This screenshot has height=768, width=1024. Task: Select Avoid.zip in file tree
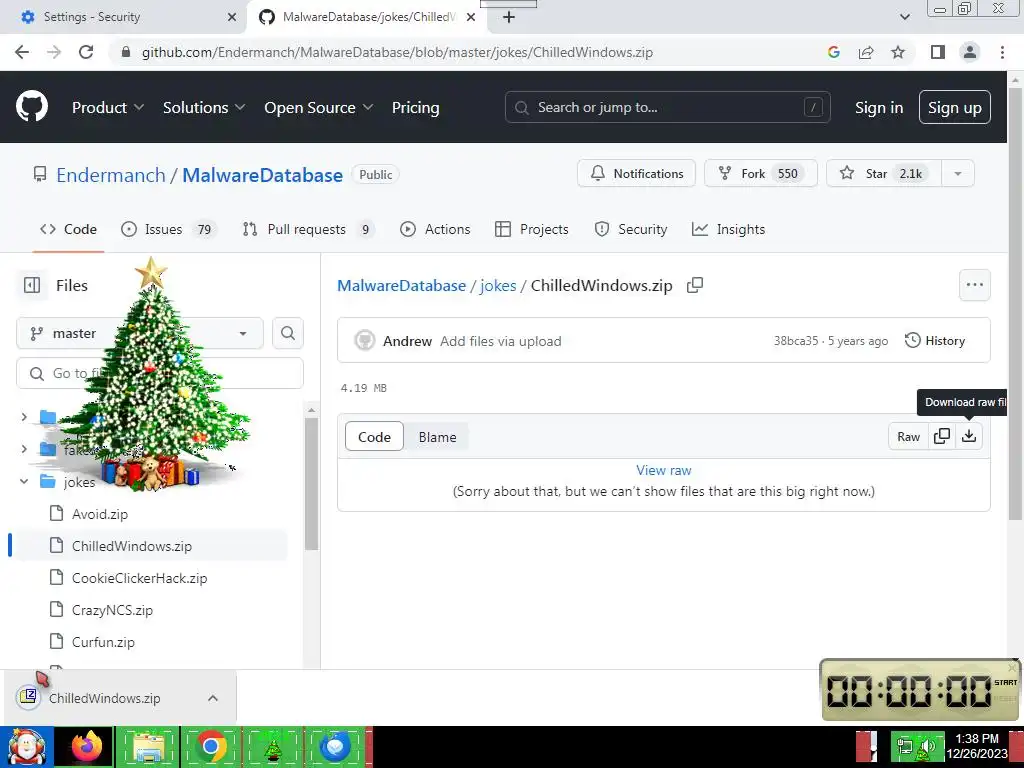[100, 514]
